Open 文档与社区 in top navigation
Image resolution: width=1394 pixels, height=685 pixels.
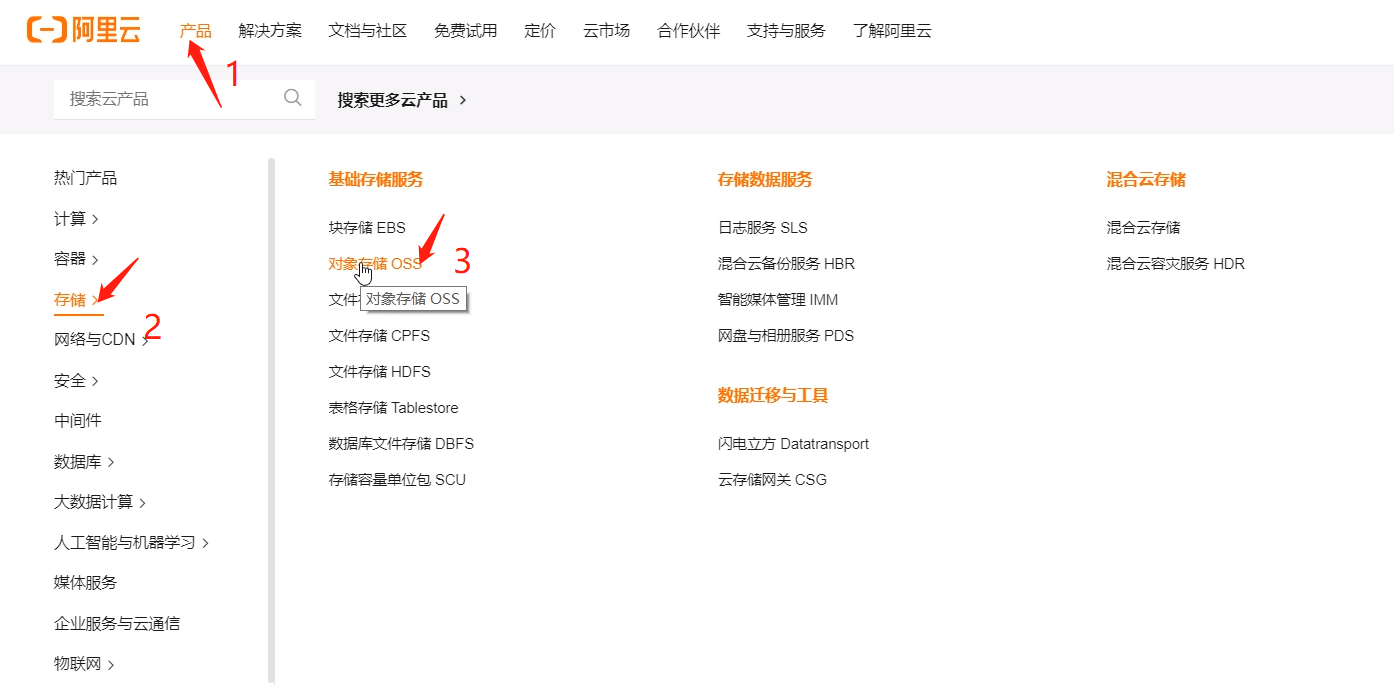click(x=368, y=30)
